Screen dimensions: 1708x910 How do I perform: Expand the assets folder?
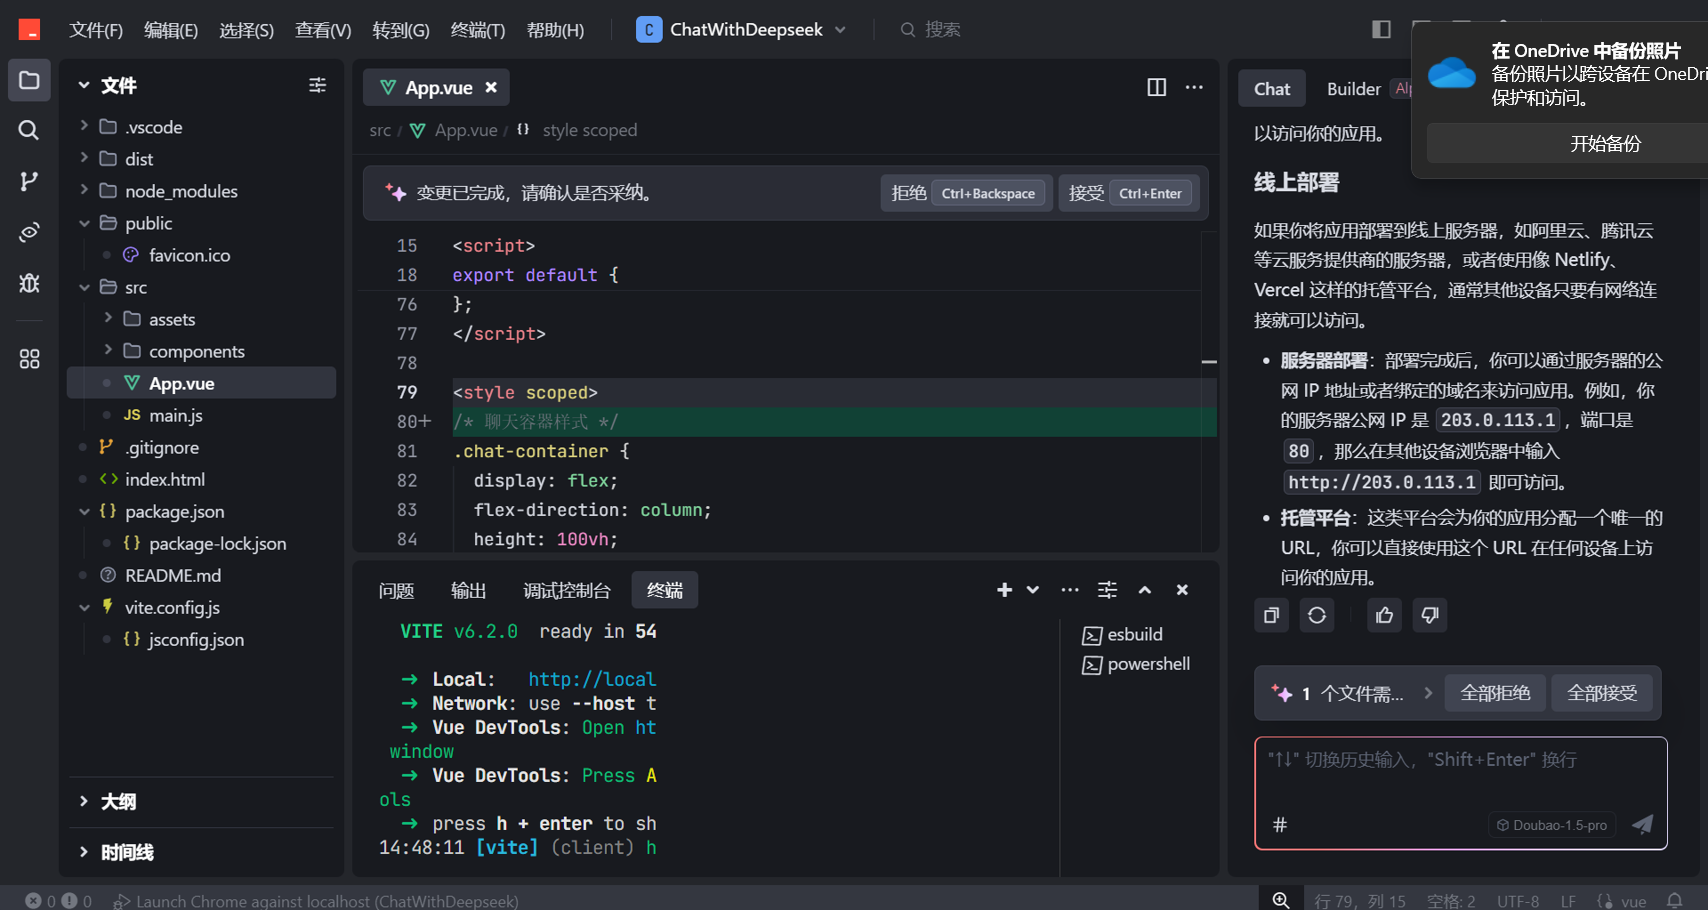(x=108, y=318)
